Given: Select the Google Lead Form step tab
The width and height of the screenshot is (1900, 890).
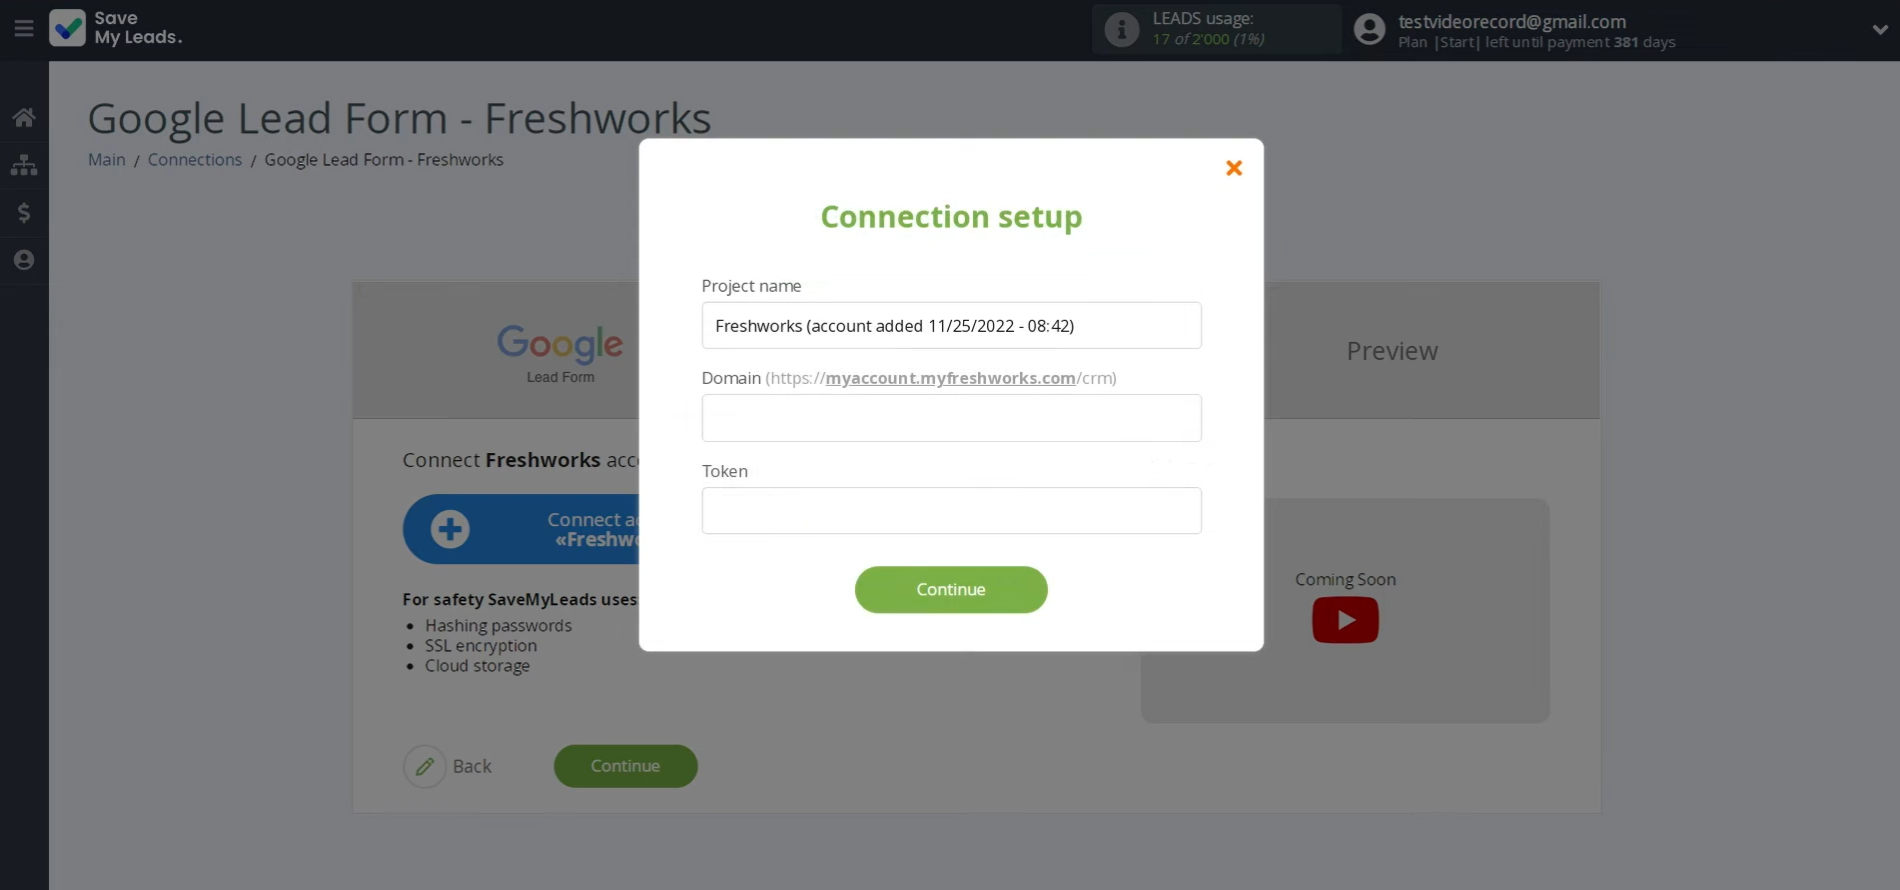Looking at the screenshot, I should [x=560, y=352].
